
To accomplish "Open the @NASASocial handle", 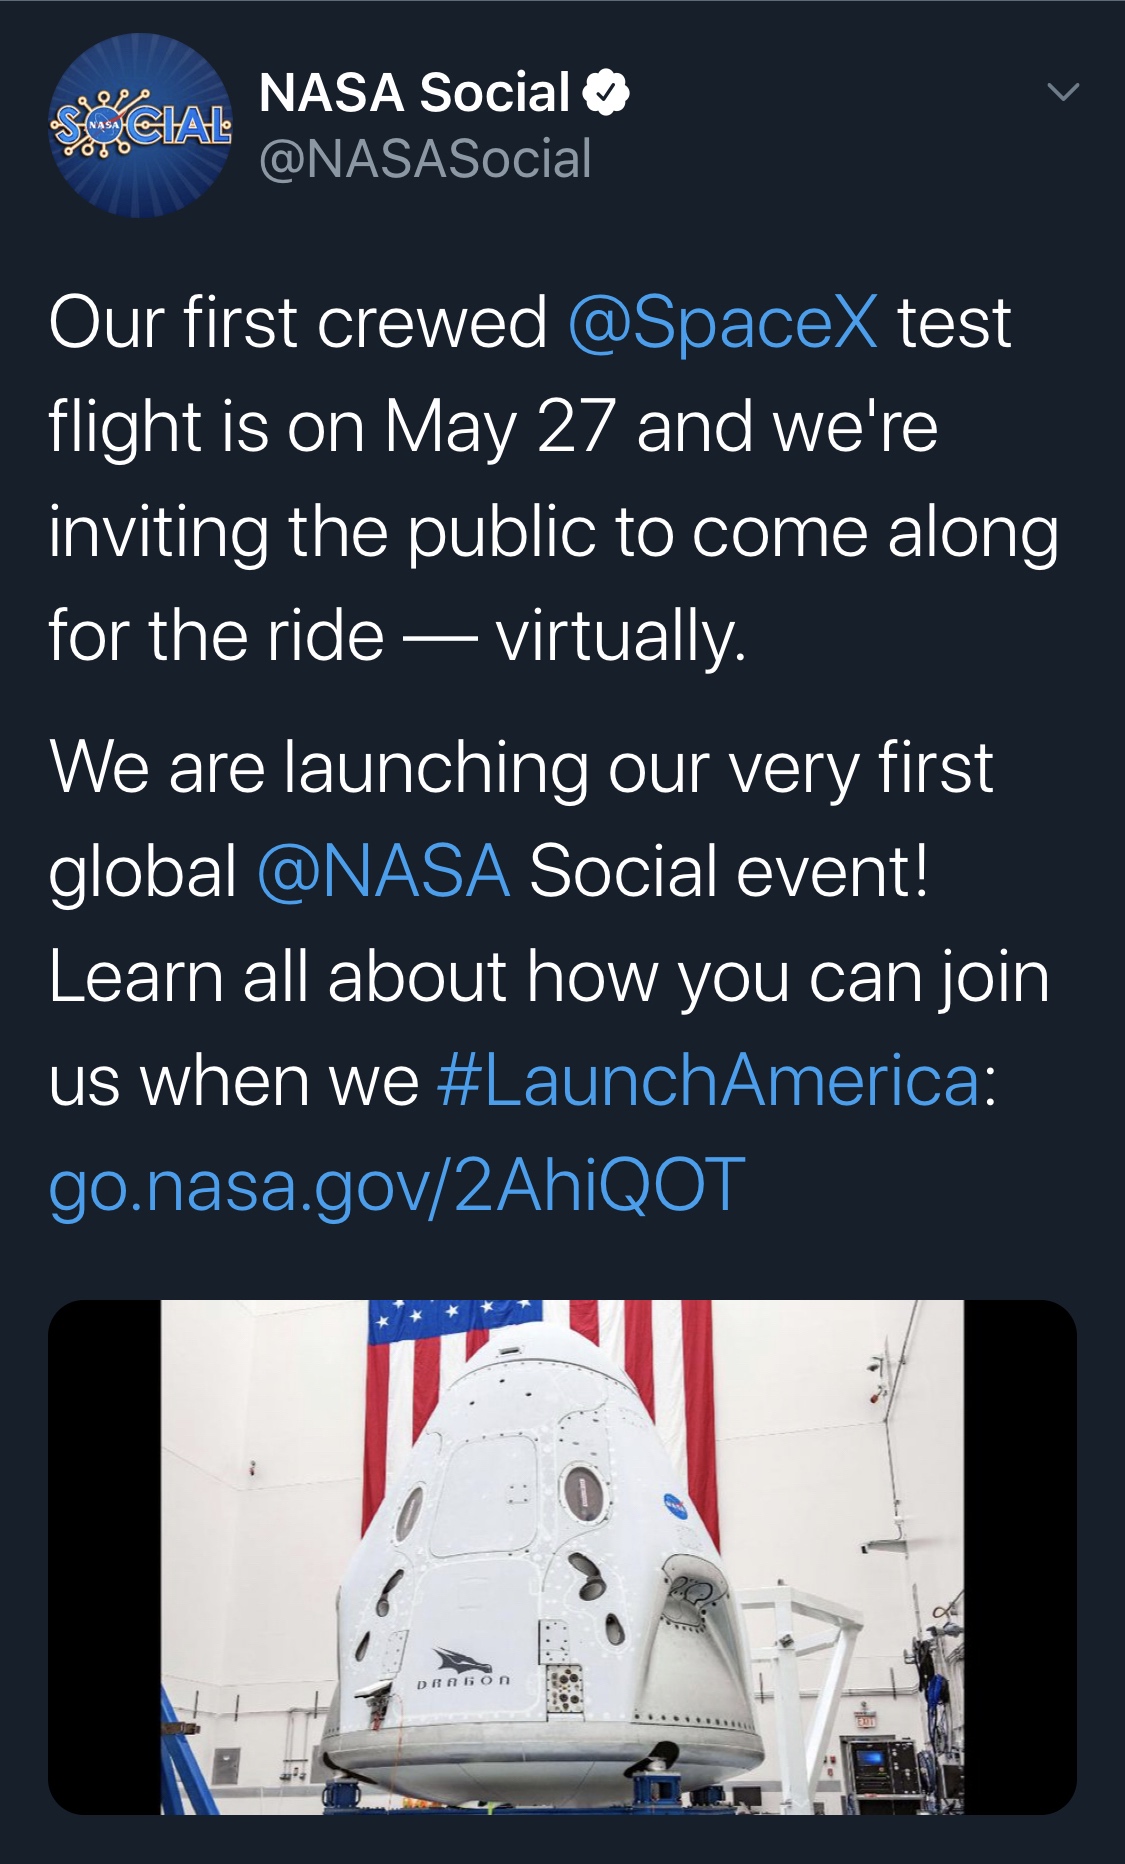I will [425, 159].
